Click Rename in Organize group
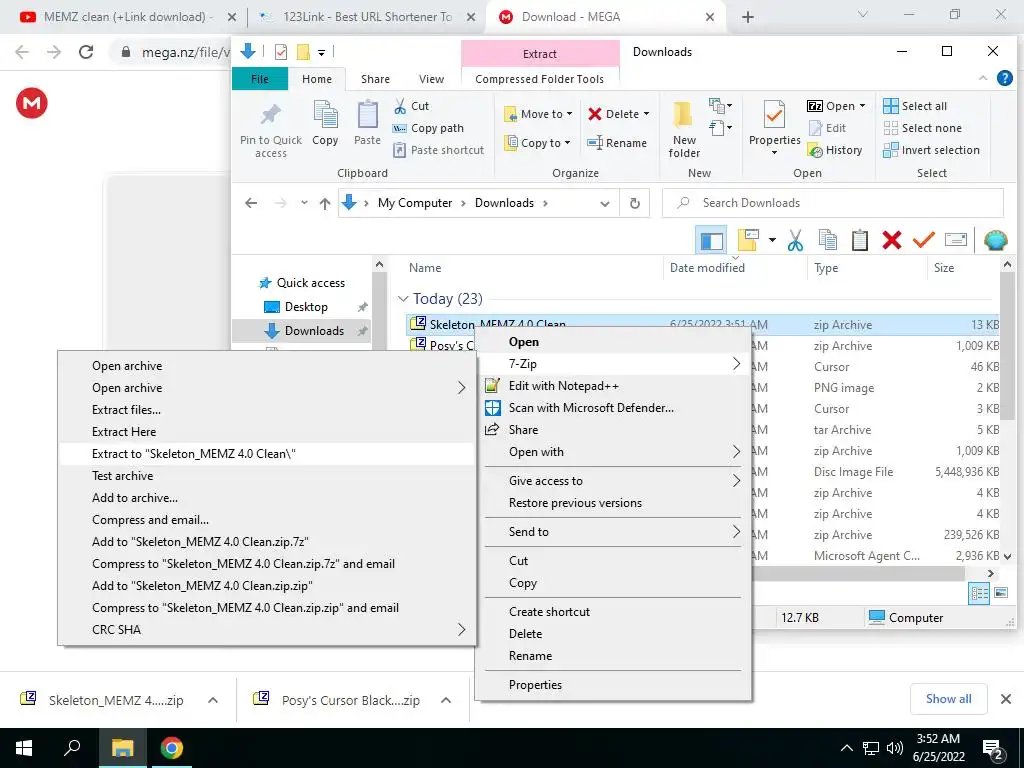The width and height of the screenshot is (1024, 768). (x=617, y=143)
